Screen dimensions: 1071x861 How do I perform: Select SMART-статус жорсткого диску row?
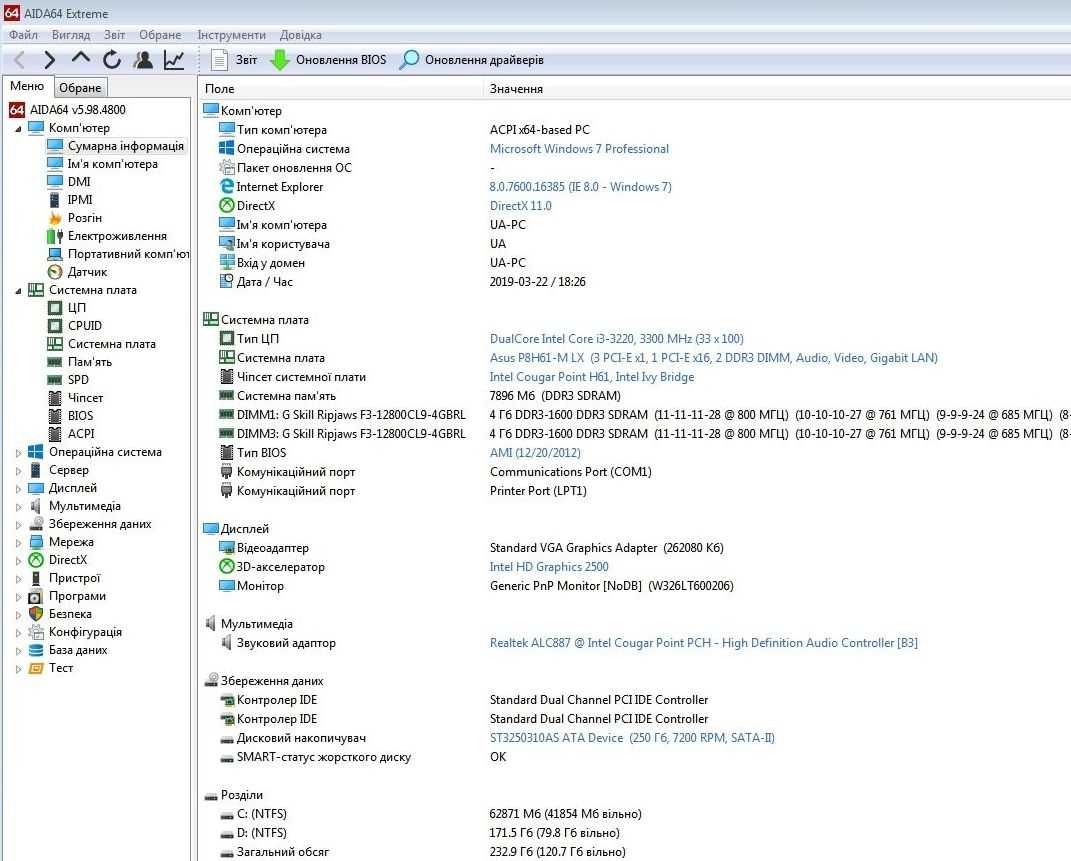point(634,757)
